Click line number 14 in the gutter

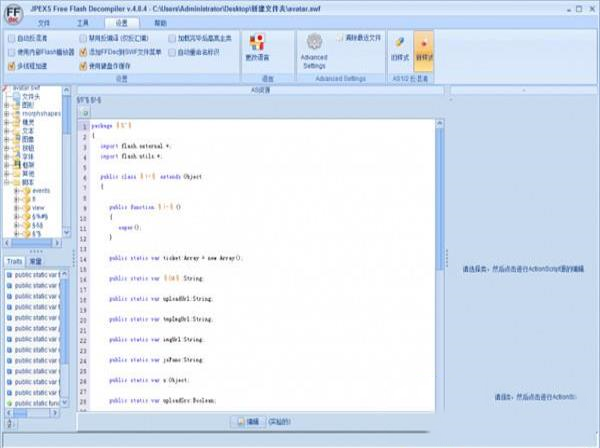83,259
